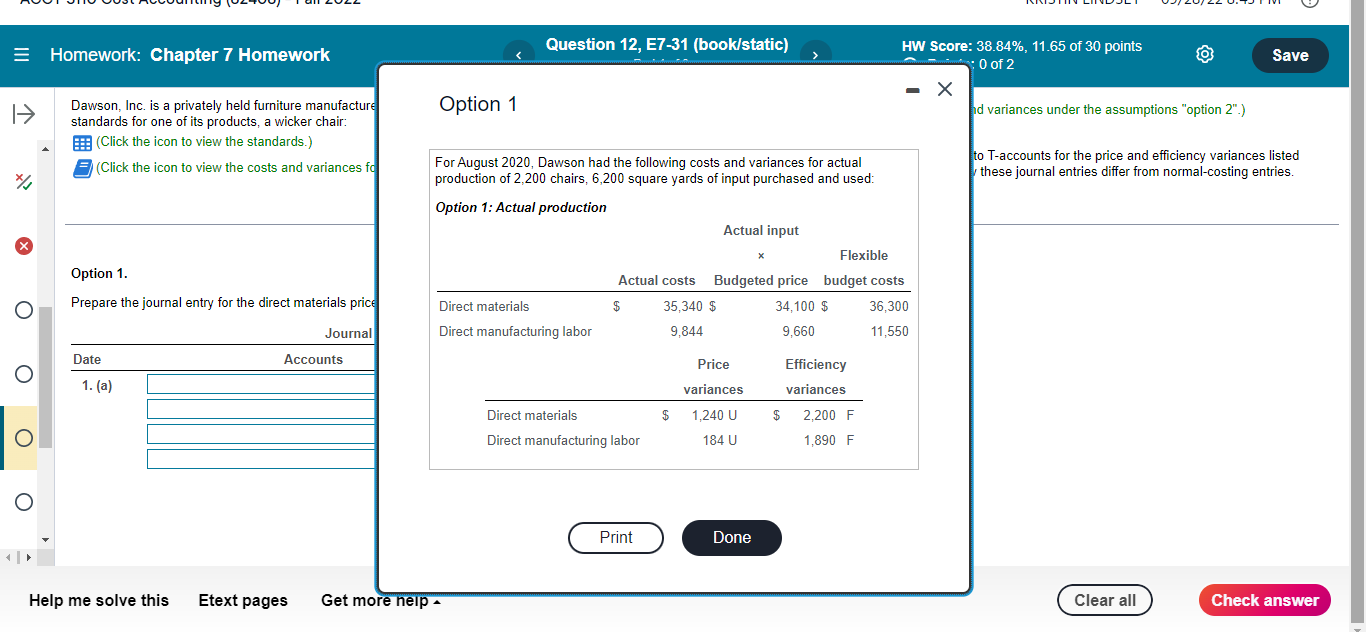
Task: Click the Option 1: Actual production heading
Action: [x=521, y=207]
